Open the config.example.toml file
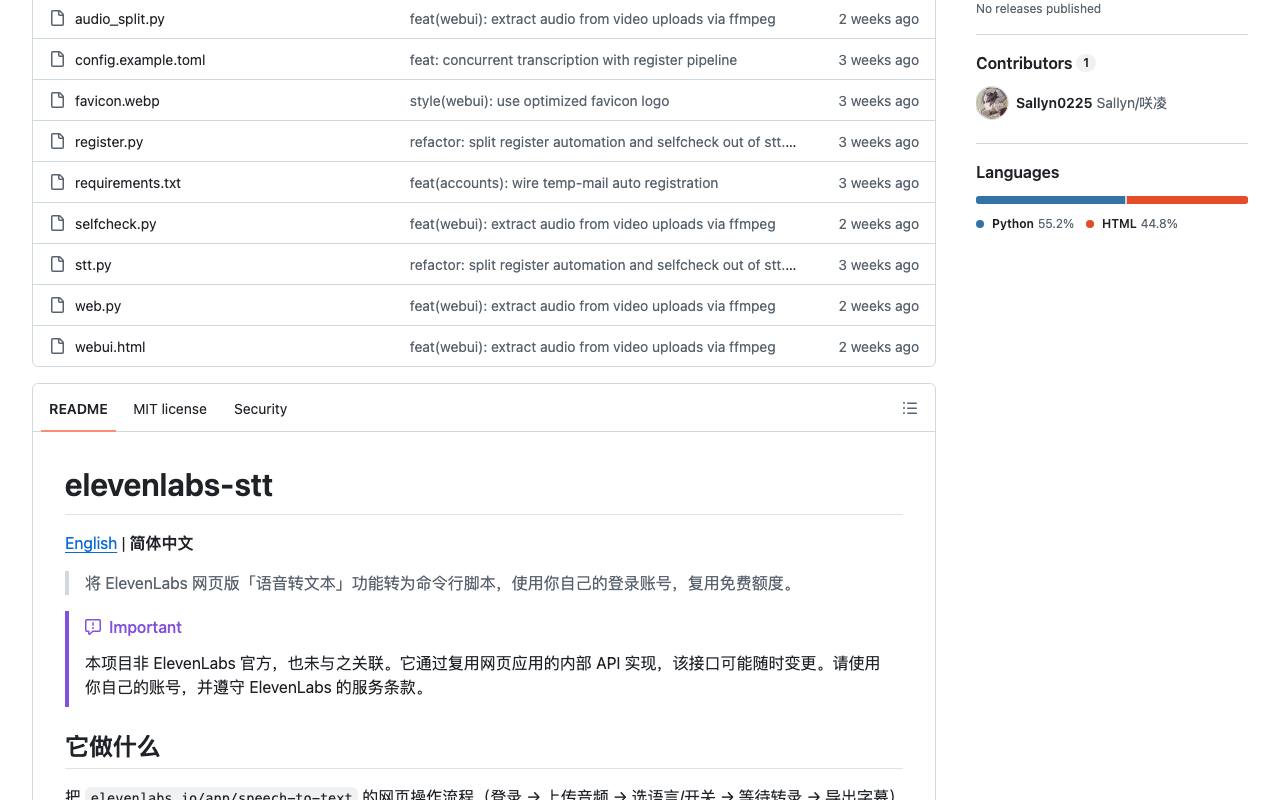Viewport: 1280px width, 800px height. [140, 60]
